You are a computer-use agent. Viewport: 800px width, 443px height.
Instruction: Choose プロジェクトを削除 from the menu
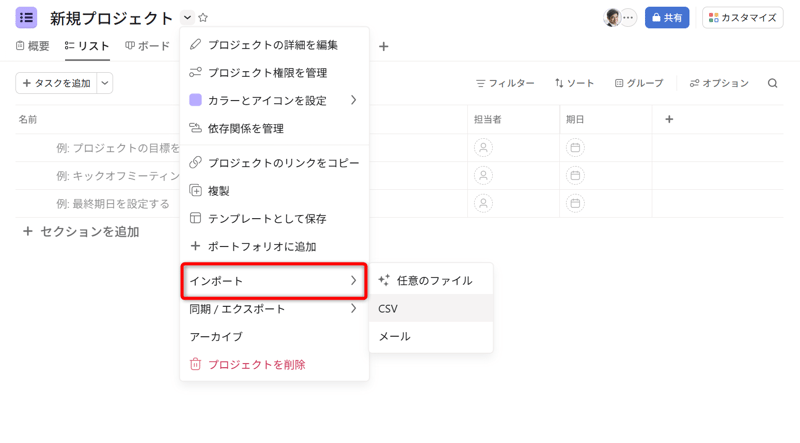pyautogui.click(x=256, y=365)
